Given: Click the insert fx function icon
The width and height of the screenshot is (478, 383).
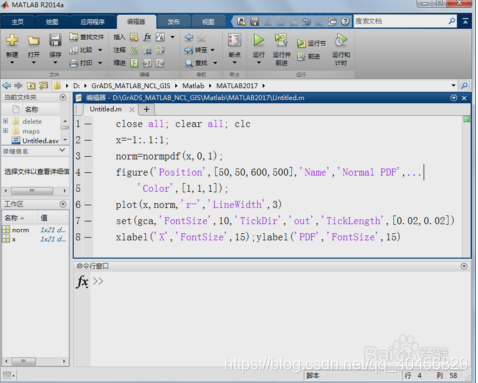Looking at the screenshot, I should 147,37.
